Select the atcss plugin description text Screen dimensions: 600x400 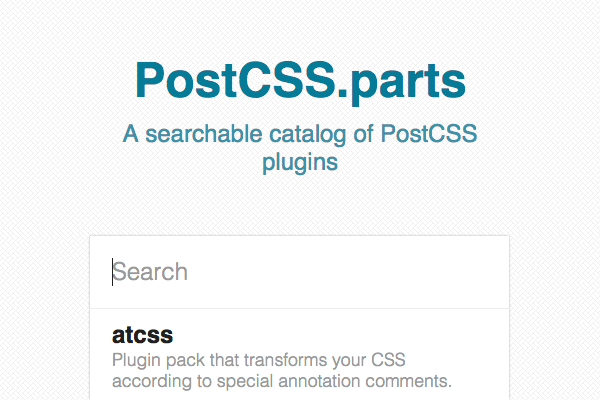282,370
